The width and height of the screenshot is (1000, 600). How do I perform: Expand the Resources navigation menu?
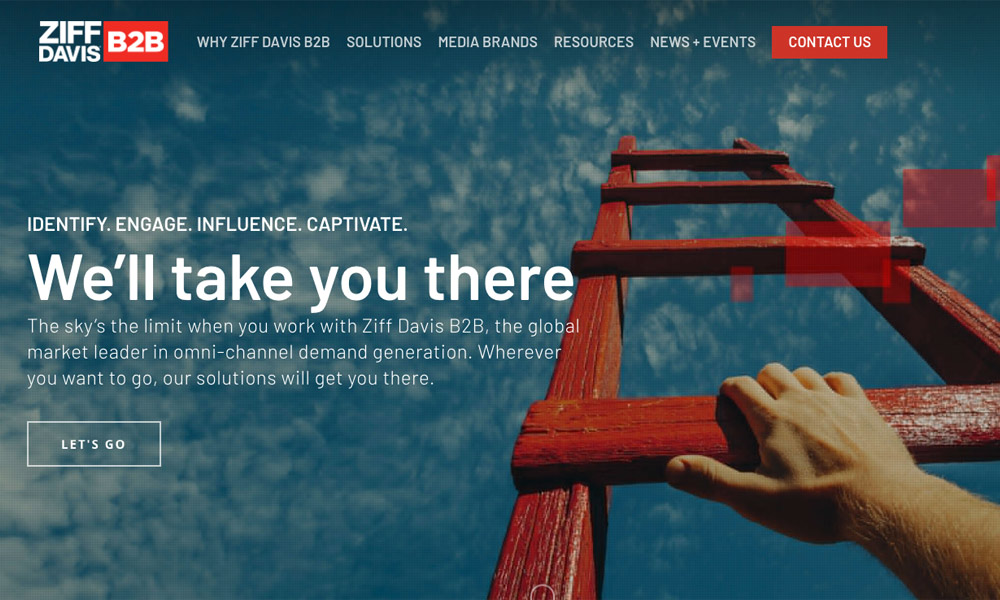coord(594,42)
